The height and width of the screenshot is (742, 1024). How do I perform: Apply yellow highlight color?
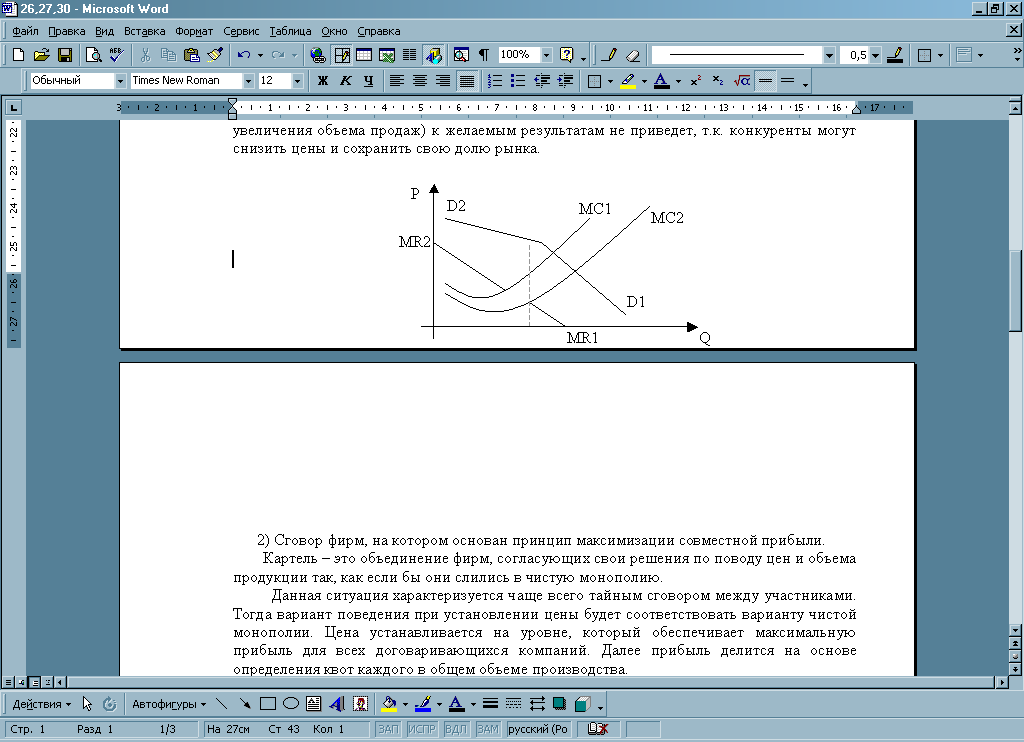628,81
